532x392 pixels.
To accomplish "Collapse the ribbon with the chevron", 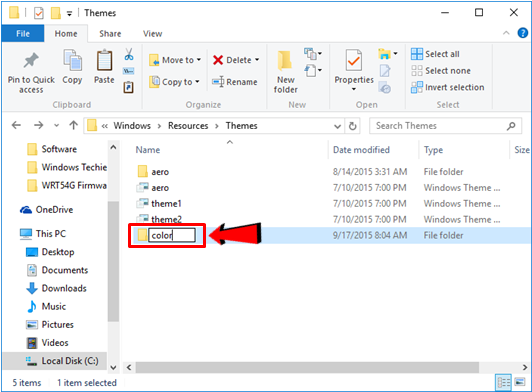I will tap(506, 33).
